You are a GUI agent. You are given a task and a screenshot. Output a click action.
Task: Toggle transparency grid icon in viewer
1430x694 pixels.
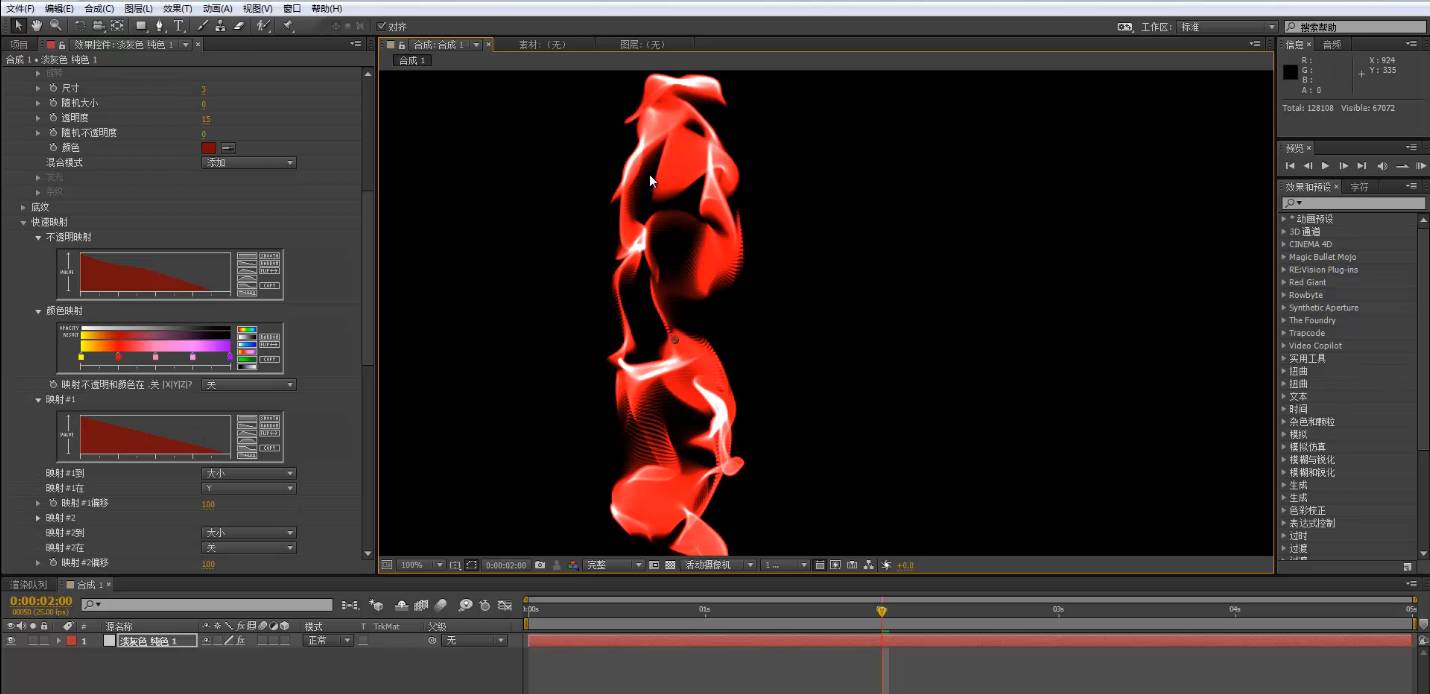pos(670,565)
